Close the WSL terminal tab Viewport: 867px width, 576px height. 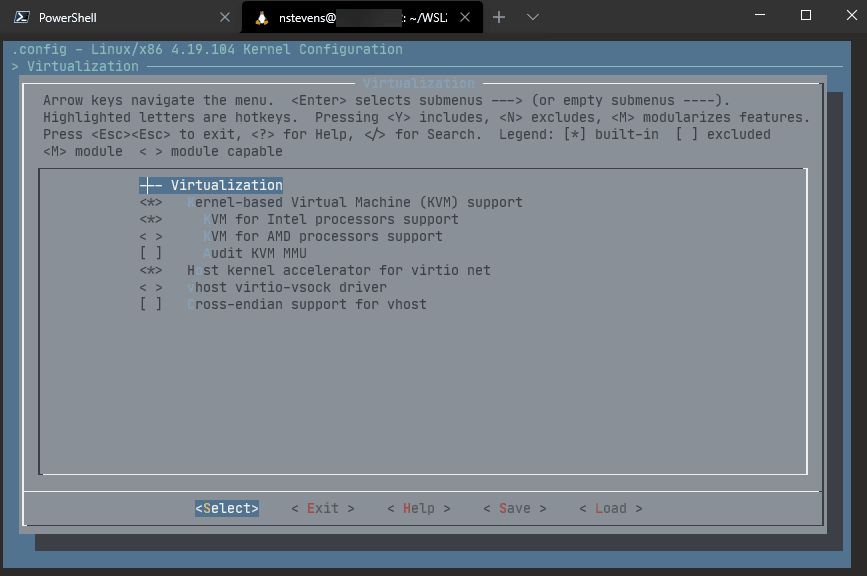[x=465, y=17]
